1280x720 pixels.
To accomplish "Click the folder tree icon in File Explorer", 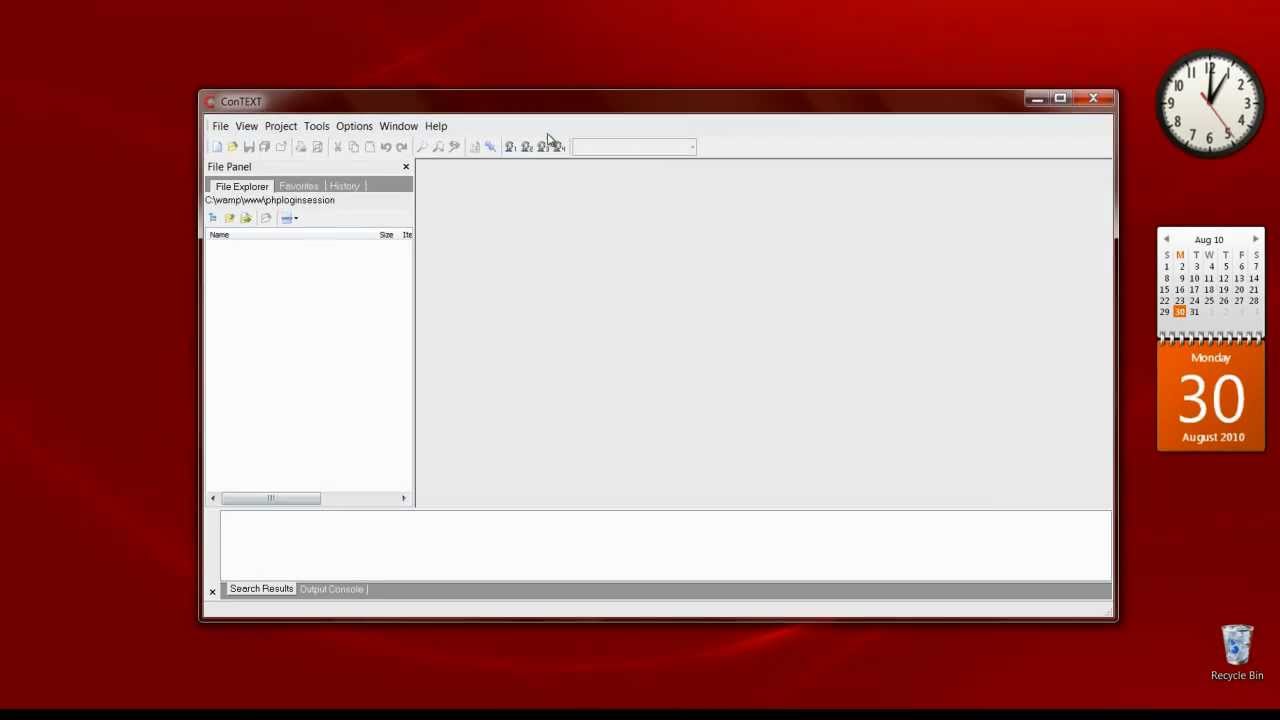I will 213,218.
